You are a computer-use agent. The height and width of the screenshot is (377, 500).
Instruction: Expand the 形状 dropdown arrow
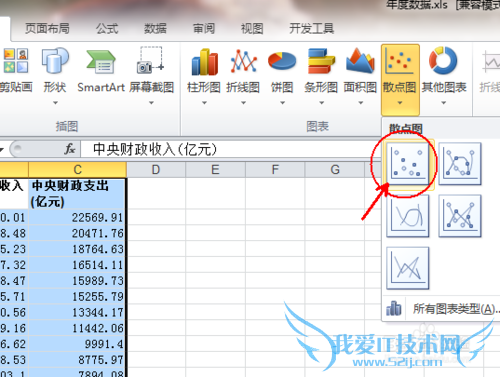coord(55,103)
